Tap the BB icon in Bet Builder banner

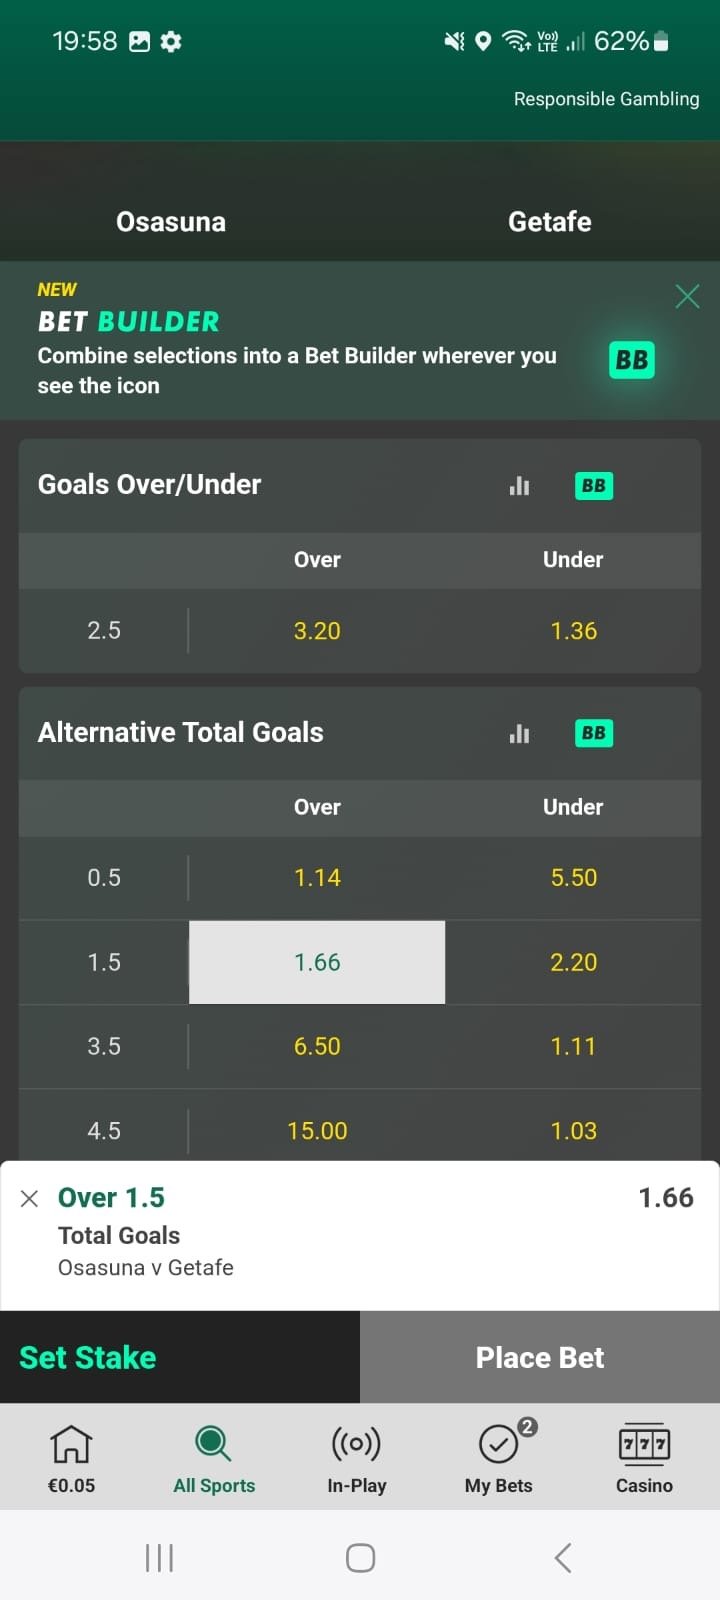click(631, 360)
